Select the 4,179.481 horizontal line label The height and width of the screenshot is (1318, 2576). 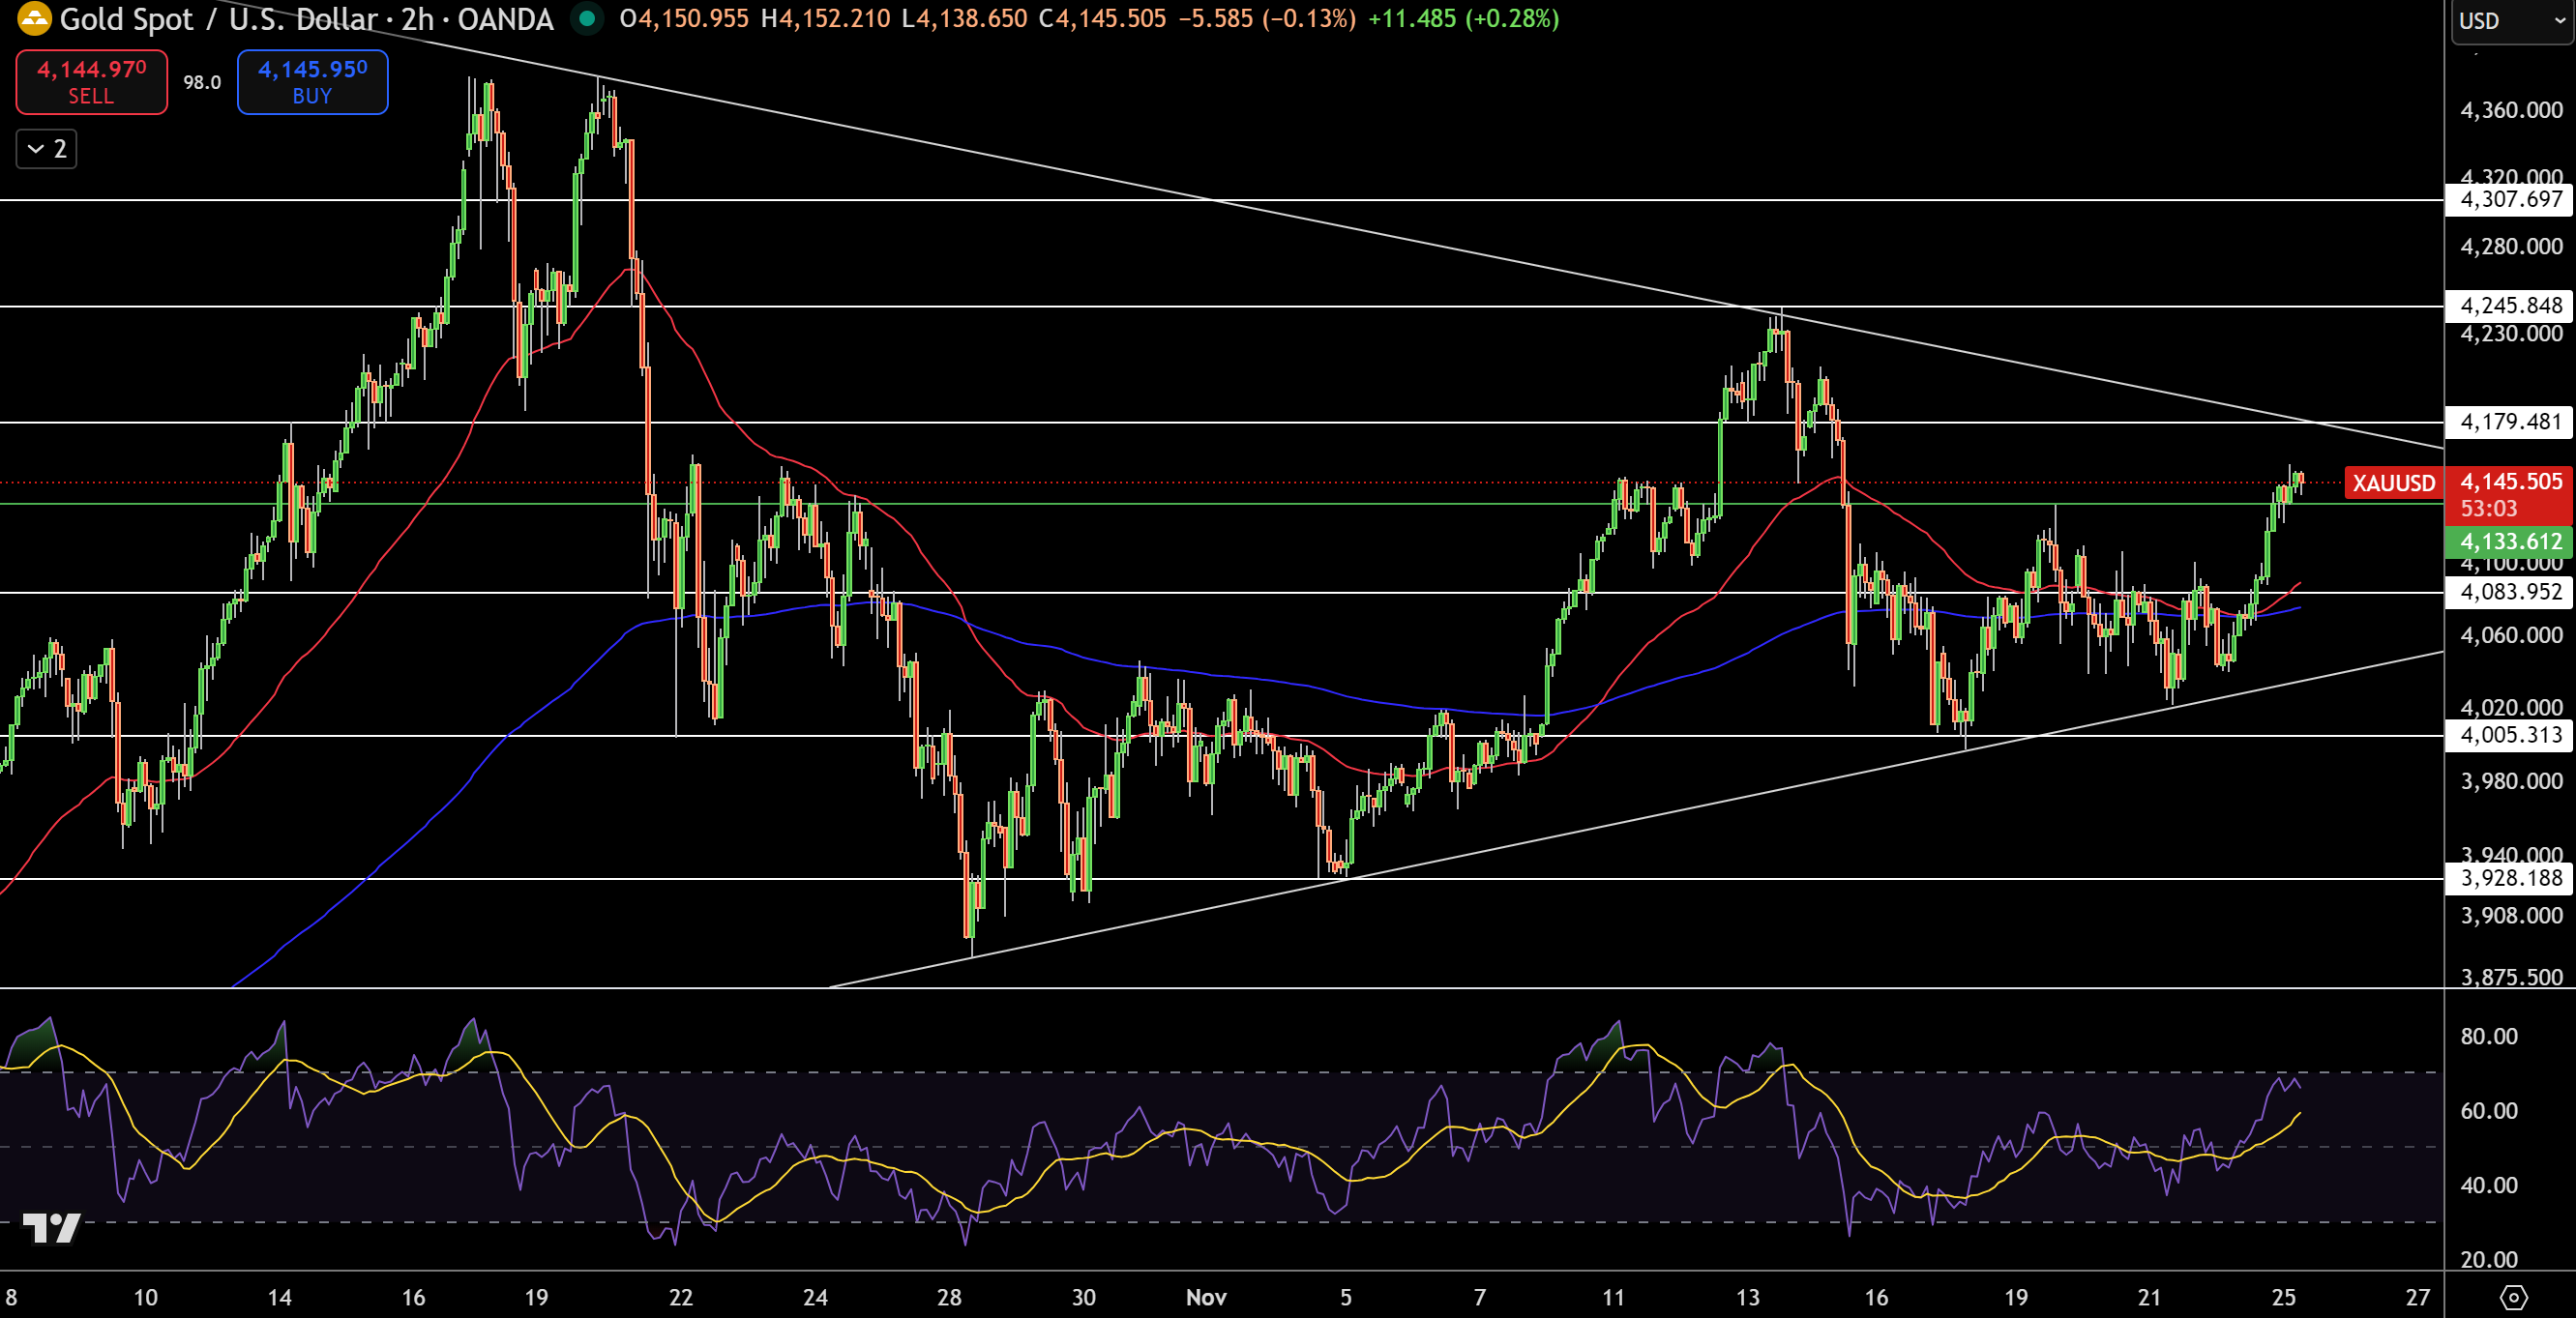[x=2510, y=421]
